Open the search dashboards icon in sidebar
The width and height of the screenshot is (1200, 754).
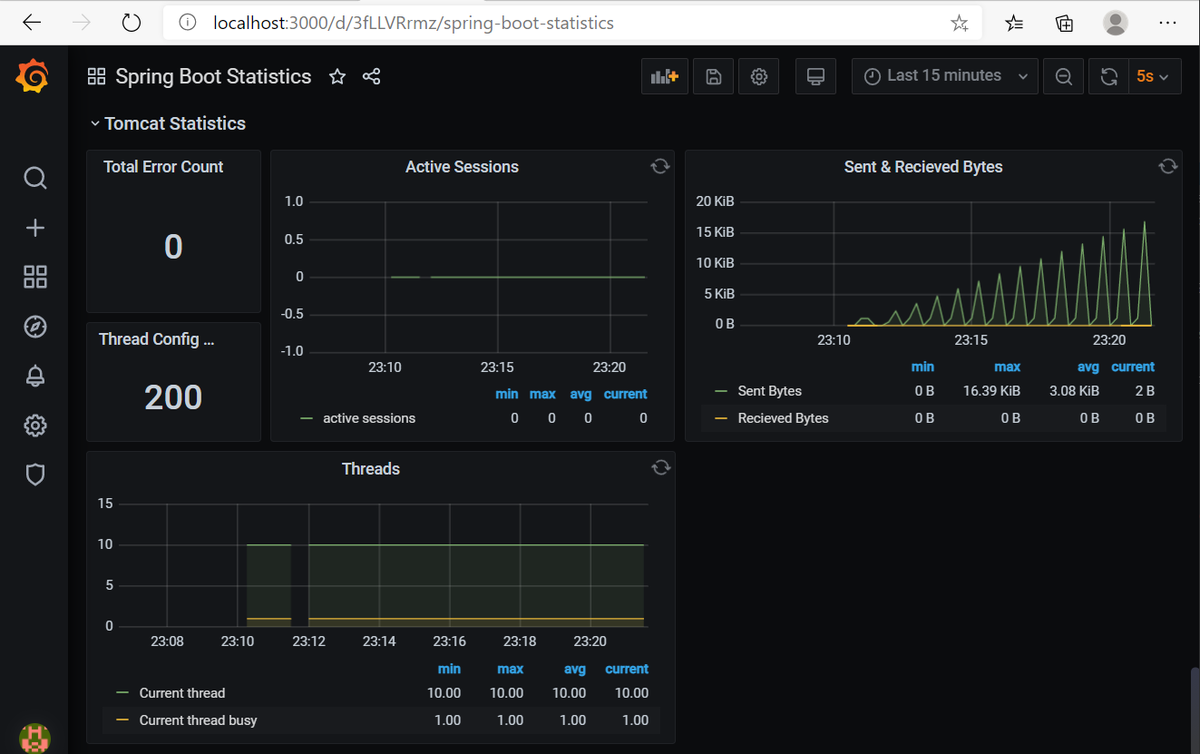35,178
